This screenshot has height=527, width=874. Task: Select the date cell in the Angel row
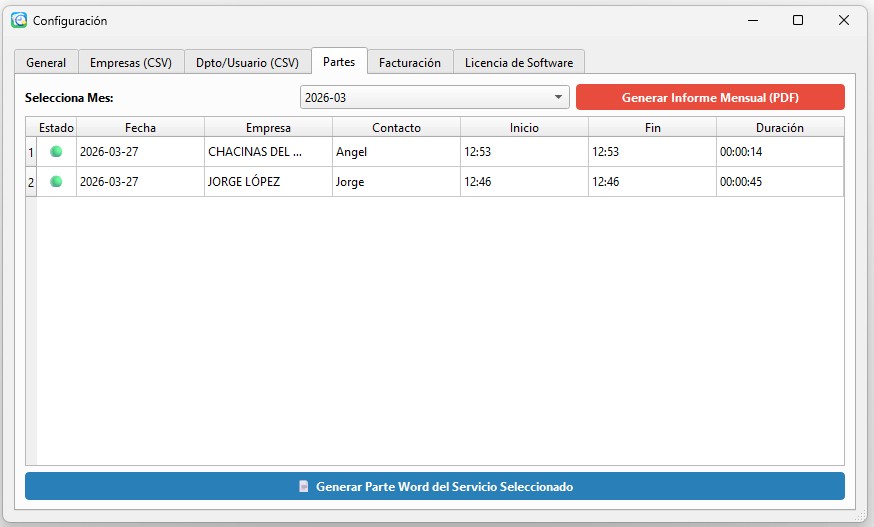point(140,152)
